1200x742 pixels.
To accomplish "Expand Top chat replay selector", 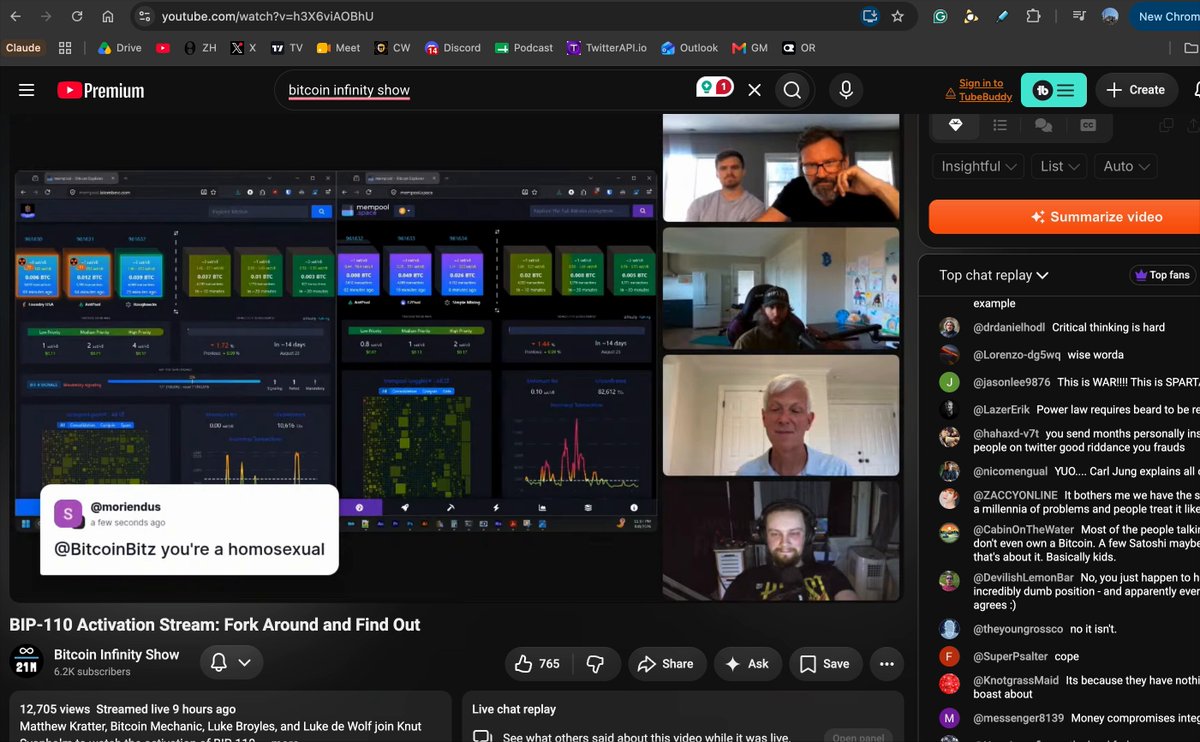I will 994,275.
